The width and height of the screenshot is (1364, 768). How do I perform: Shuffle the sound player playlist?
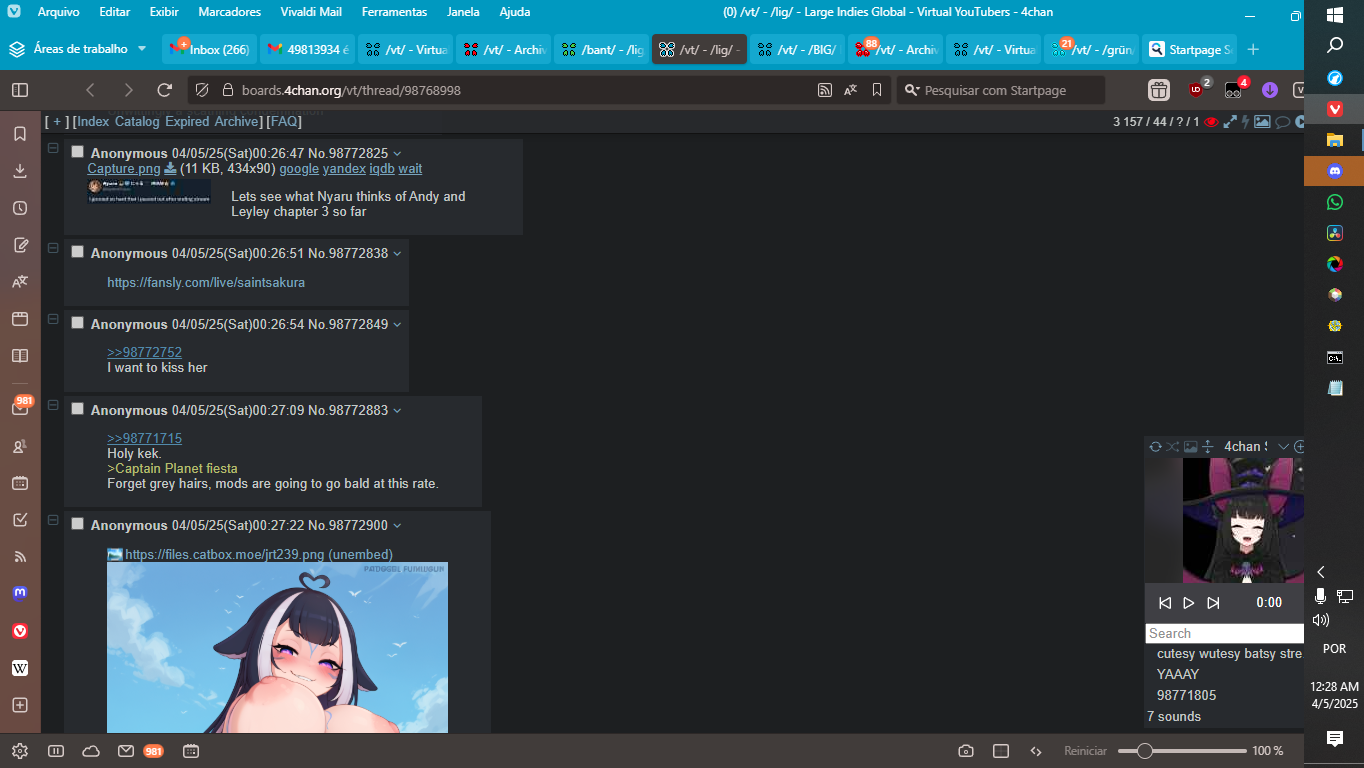click(1172, 447)
